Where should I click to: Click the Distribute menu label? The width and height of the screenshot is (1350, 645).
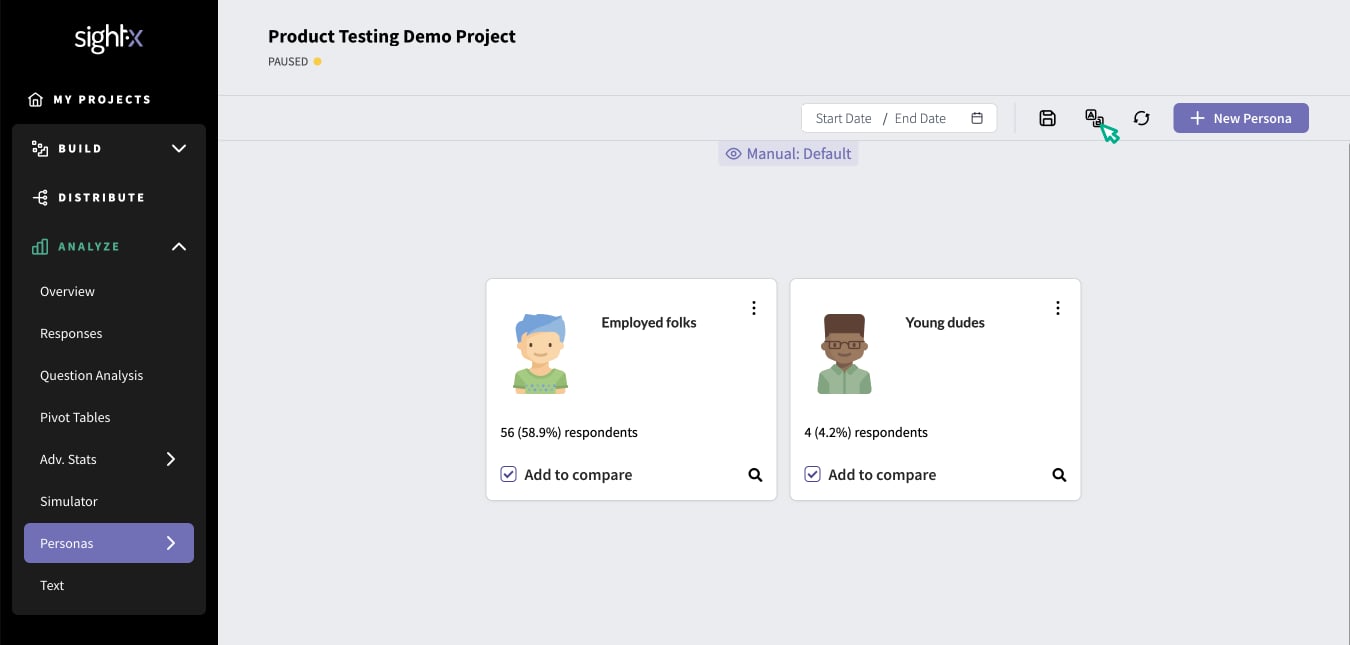point(101,197)
